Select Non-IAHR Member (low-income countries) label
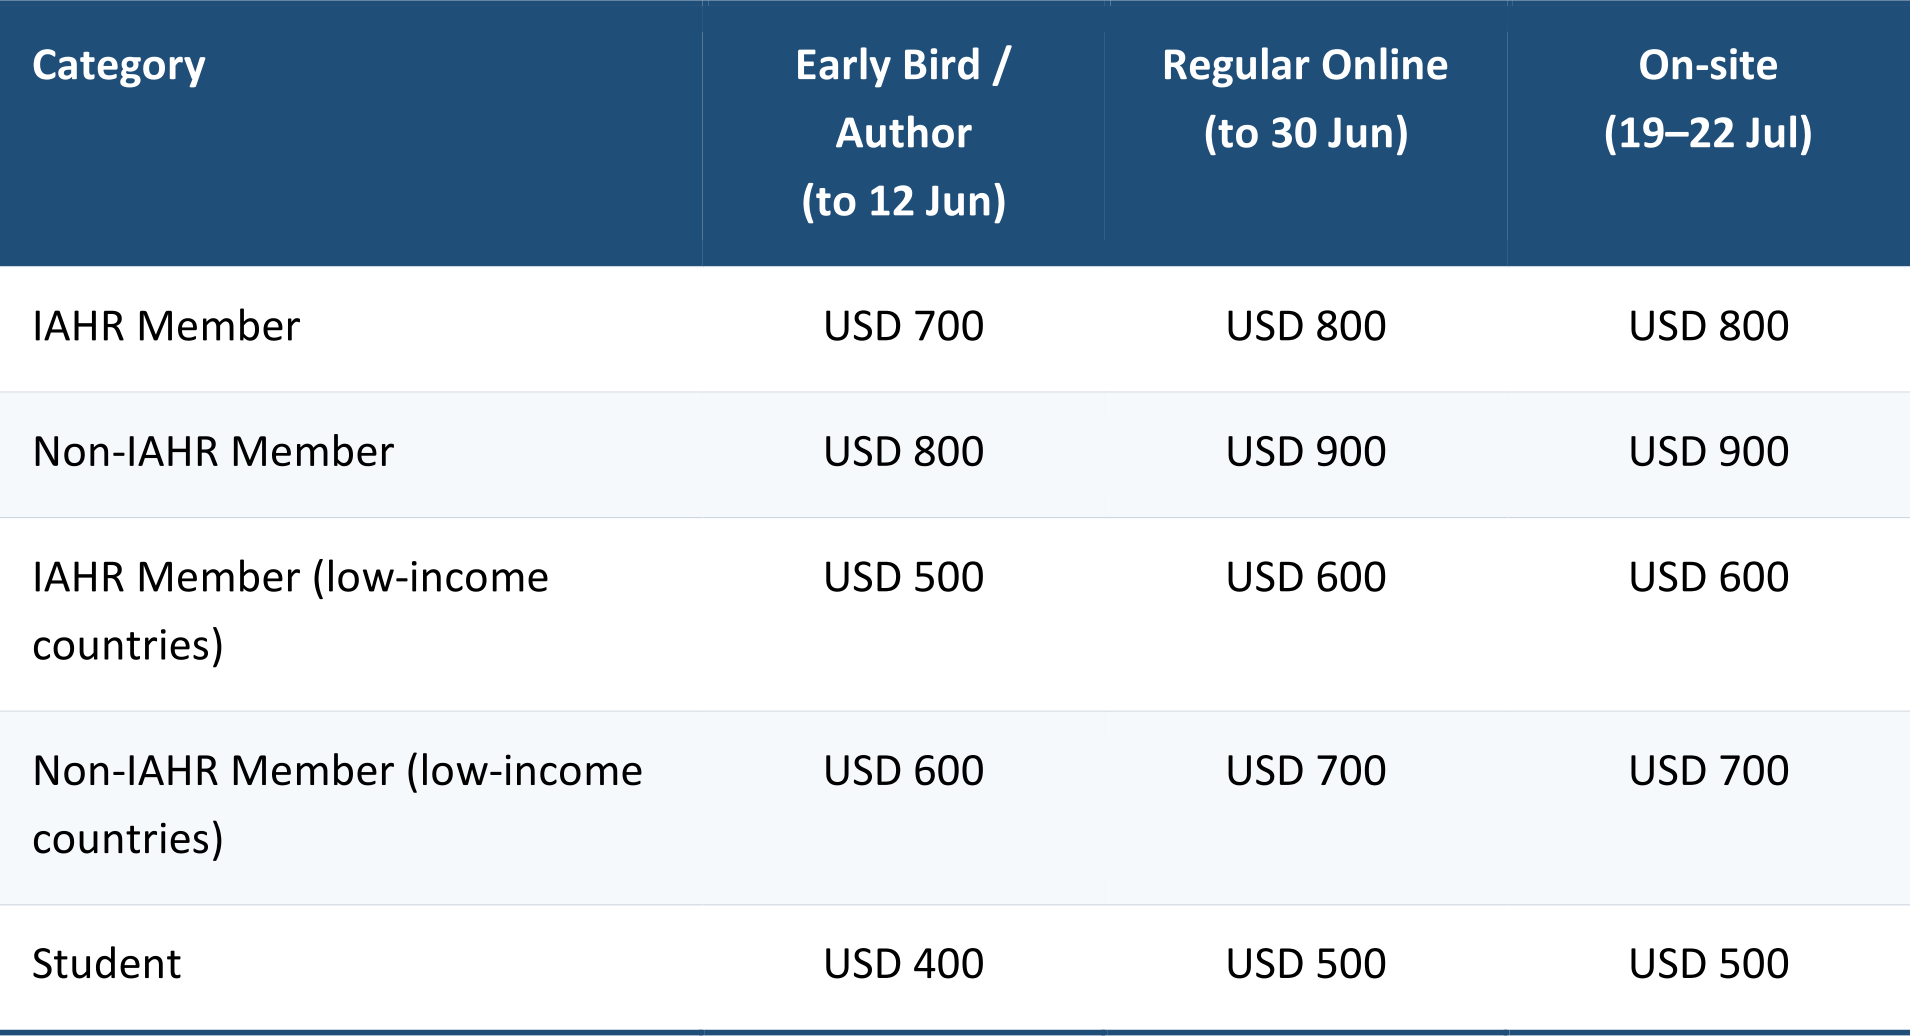Image resolution: width=1910 pixels, height=1036 pixels. pos(338,805)
